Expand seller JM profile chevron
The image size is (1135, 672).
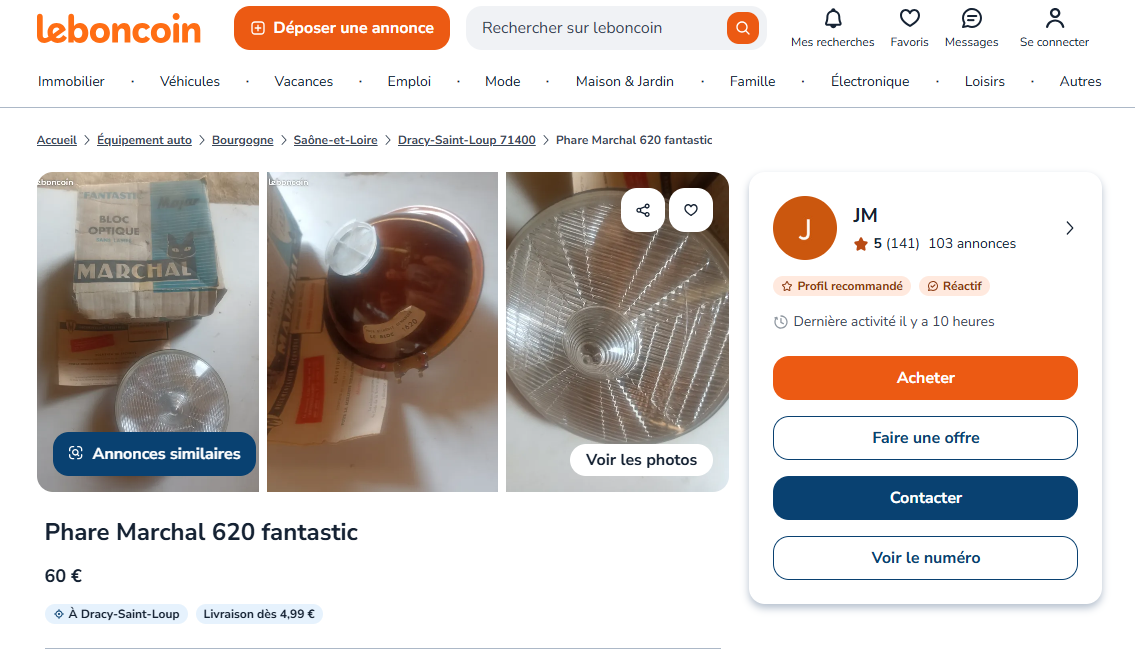pos(1069,228)
